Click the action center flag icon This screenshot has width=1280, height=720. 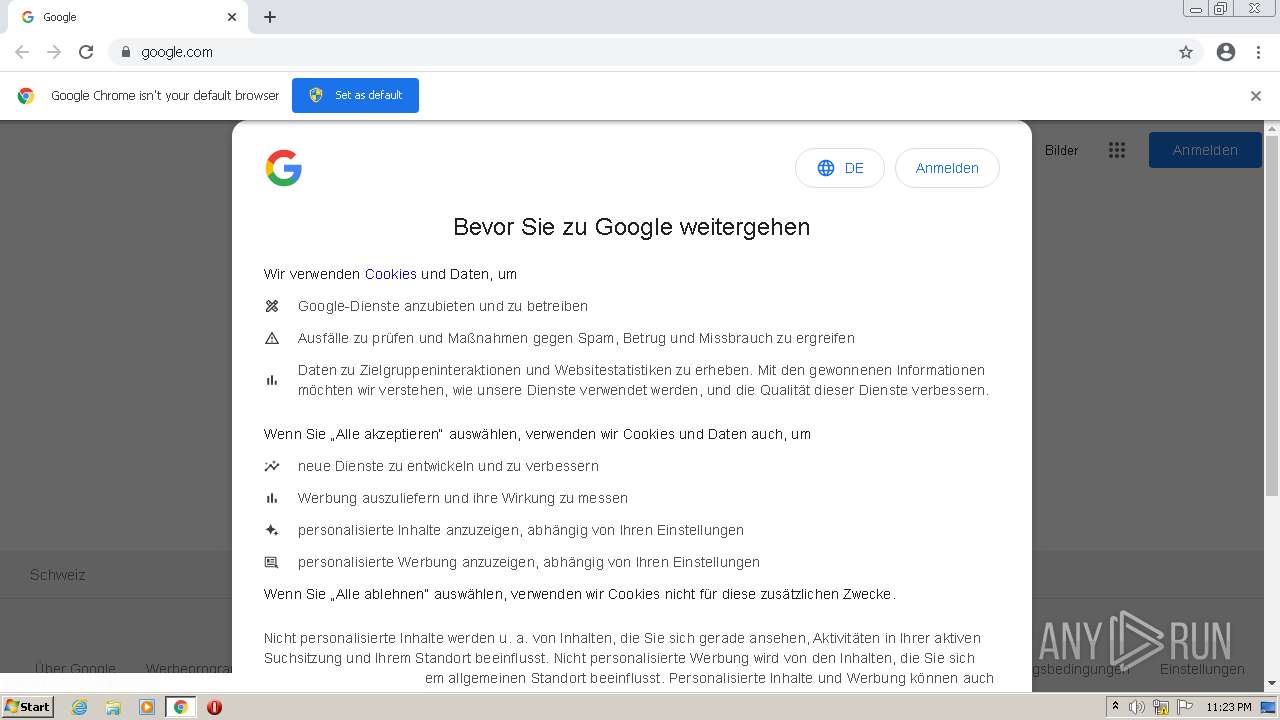pyautogui.click(x=1185, y=707)
